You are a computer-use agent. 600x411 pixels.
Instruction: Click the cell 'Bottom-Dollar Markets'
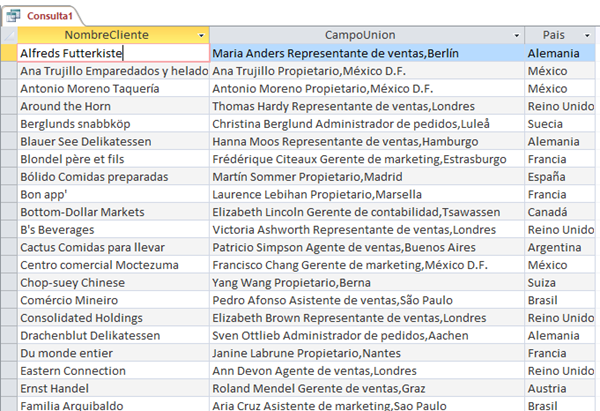pos(113,212)
